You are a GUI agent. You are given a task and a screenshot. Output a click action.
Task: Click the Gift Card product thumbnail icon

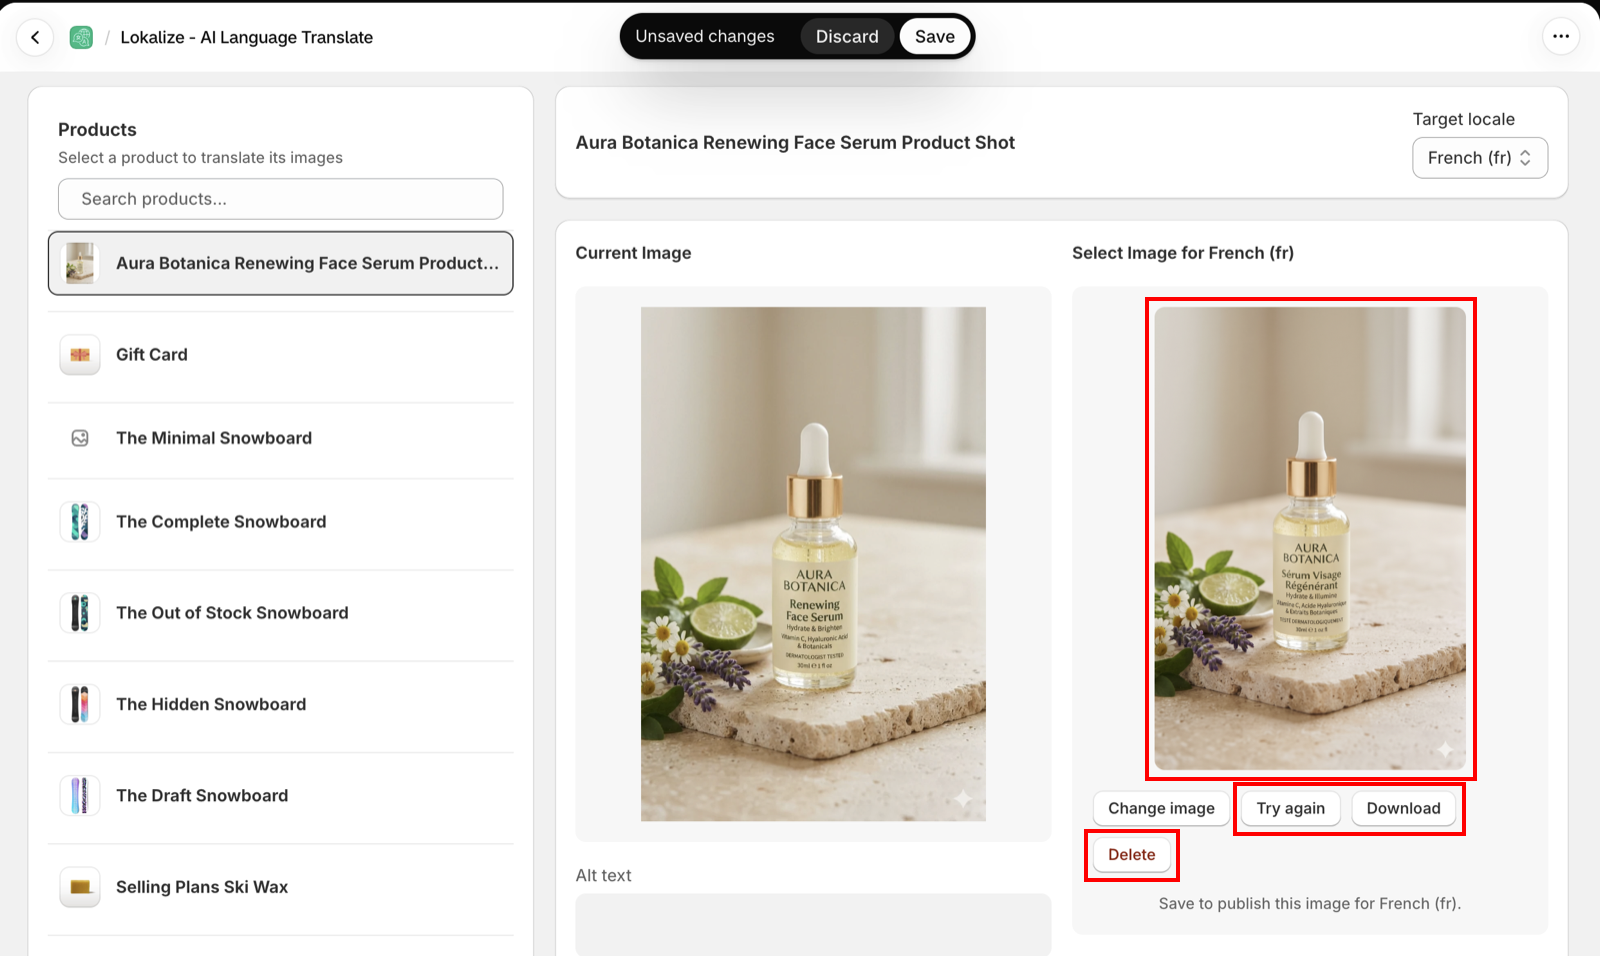pos(80,355)
